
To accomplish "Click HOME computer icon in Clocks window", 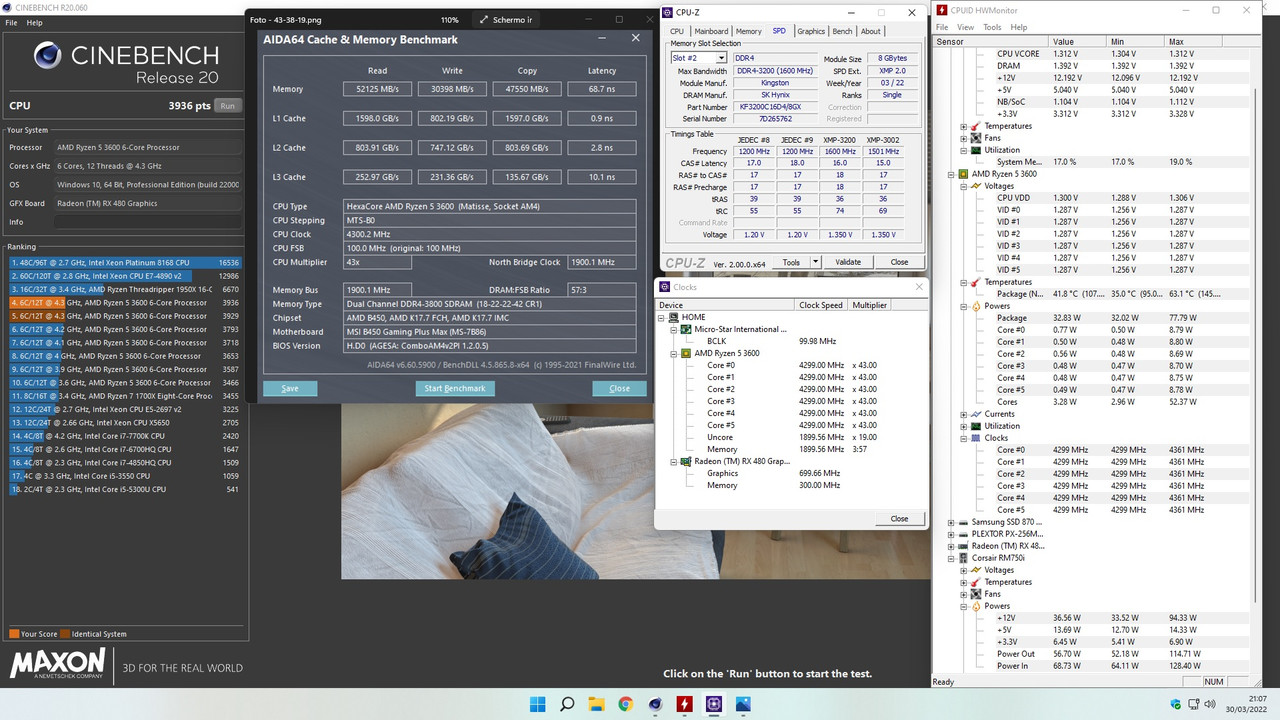I will [x=674, y=317].
